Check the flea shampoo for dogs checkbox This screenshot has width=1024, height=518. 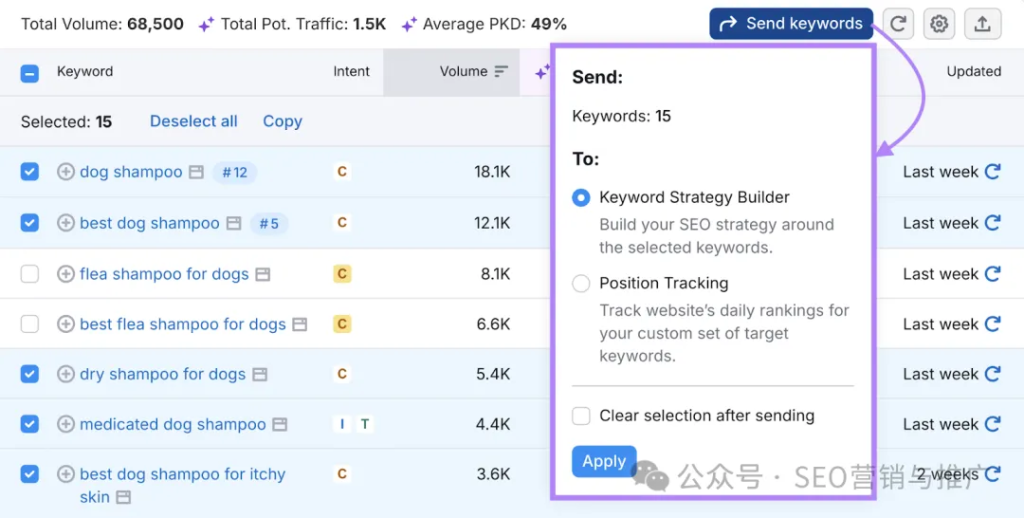[30, 274]
